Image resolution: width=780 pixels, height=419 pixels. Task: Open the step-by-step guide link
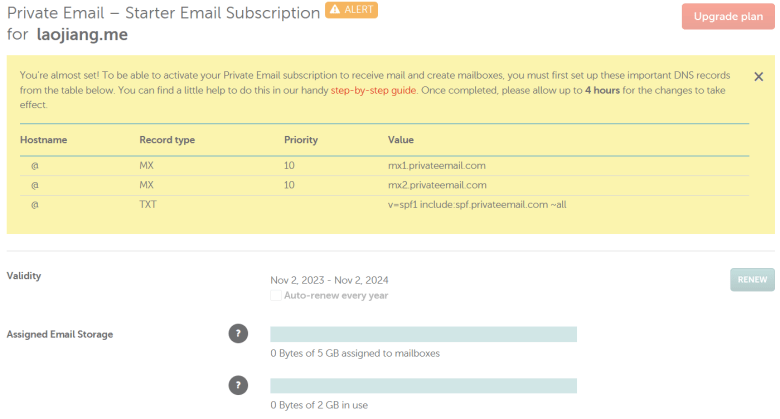[373, 91]
